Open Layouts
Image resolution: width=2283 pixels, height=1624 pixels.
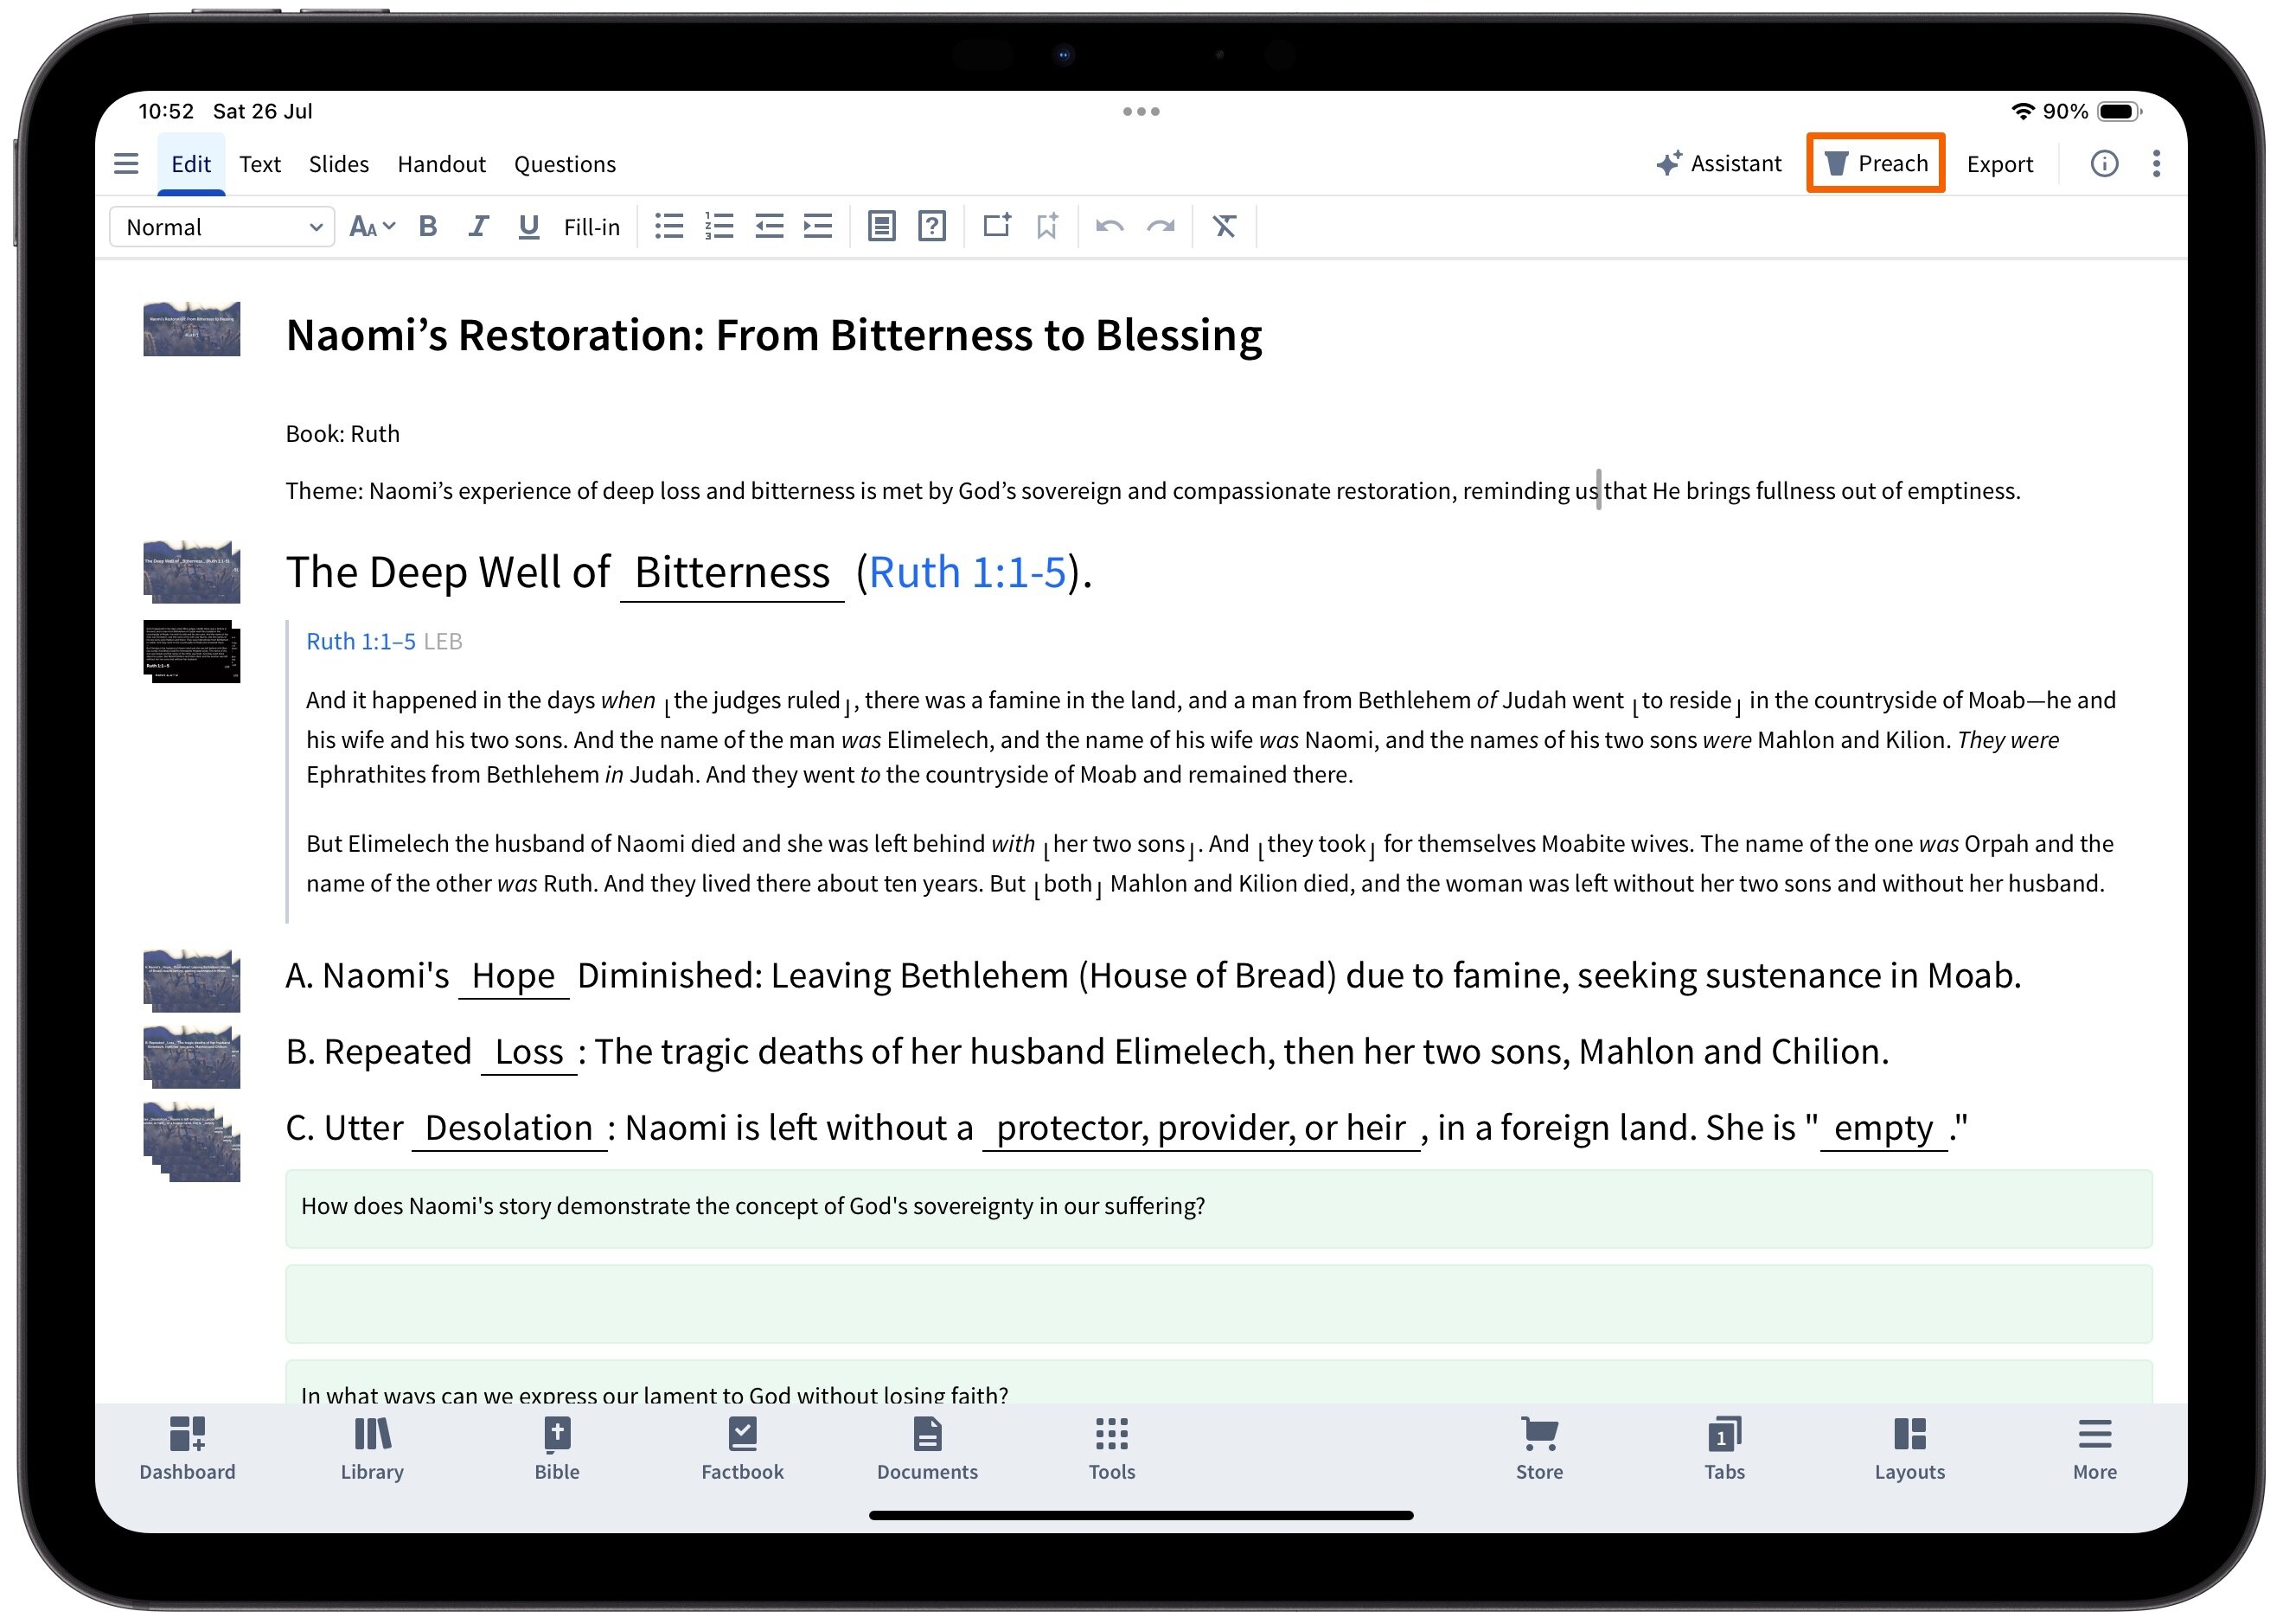(x=1909, y=1449)
